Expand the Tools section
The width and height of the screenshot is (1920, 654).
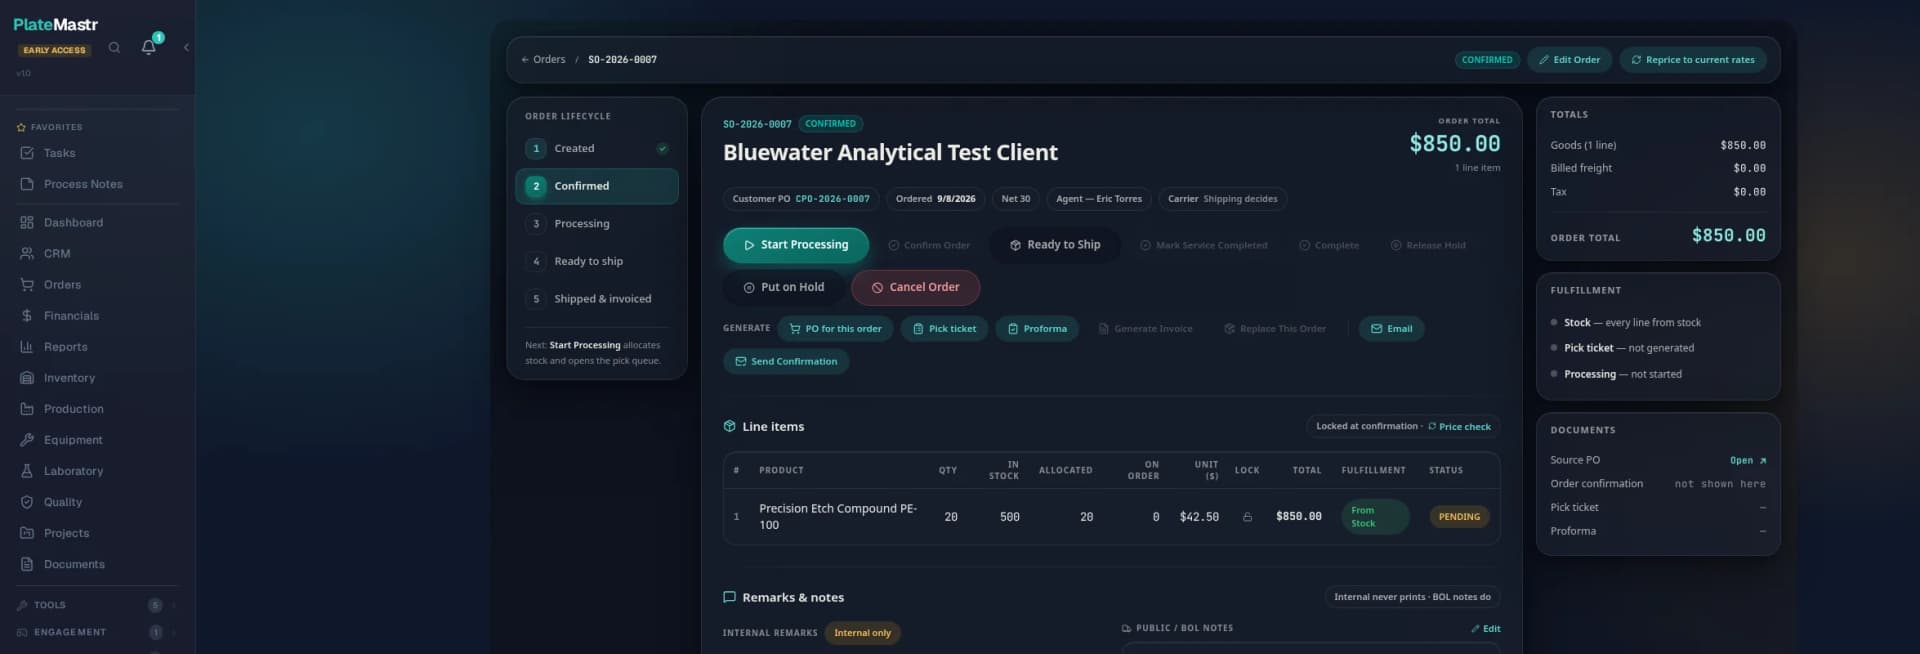coord(97,605)
